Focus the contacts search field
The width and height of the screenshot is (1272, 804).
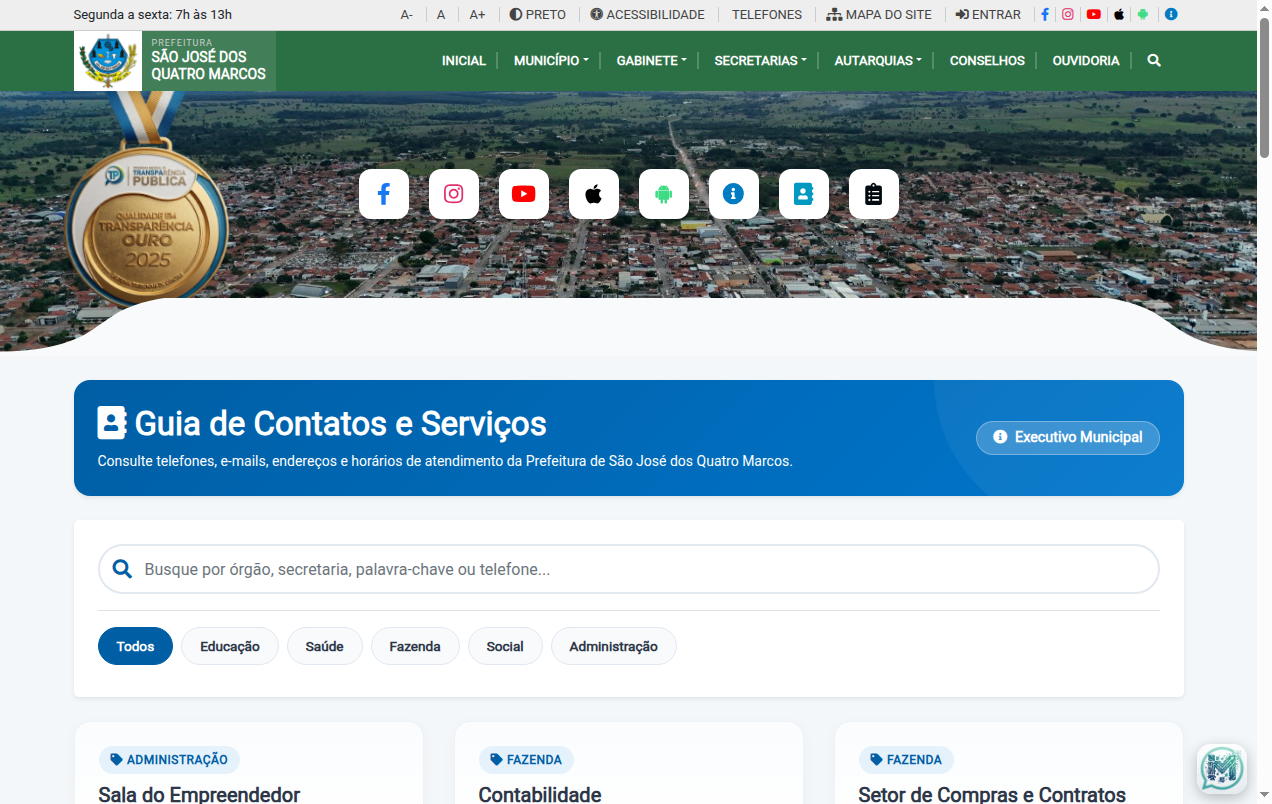[629, 569]
